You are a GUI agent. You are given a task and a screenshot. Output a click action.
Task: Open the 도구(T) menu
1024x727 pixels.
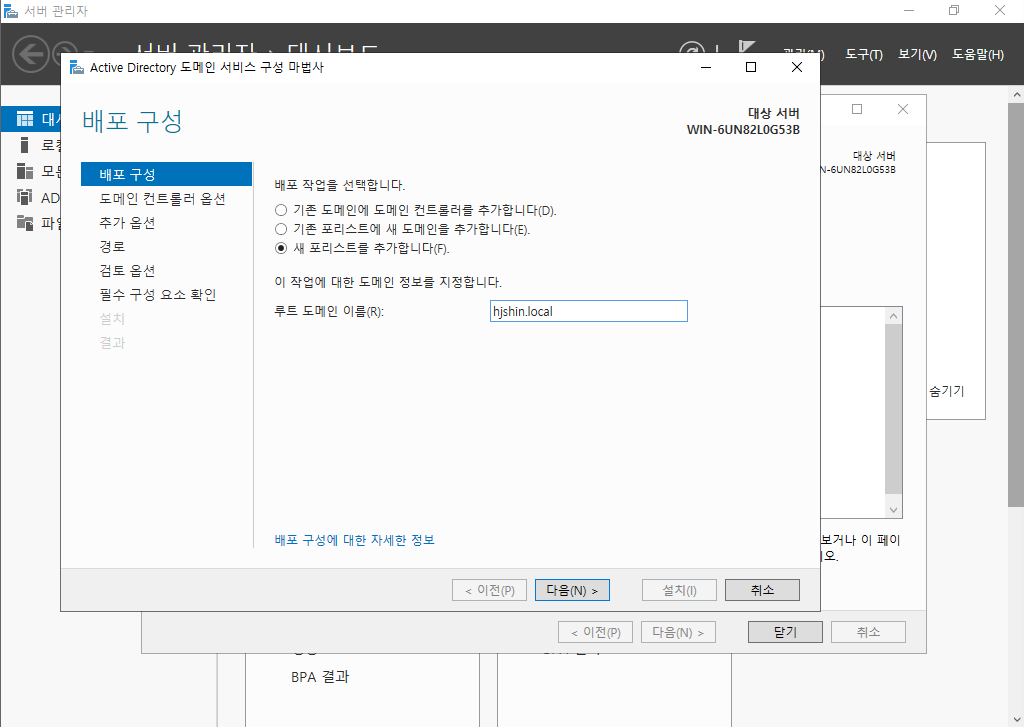863,55
